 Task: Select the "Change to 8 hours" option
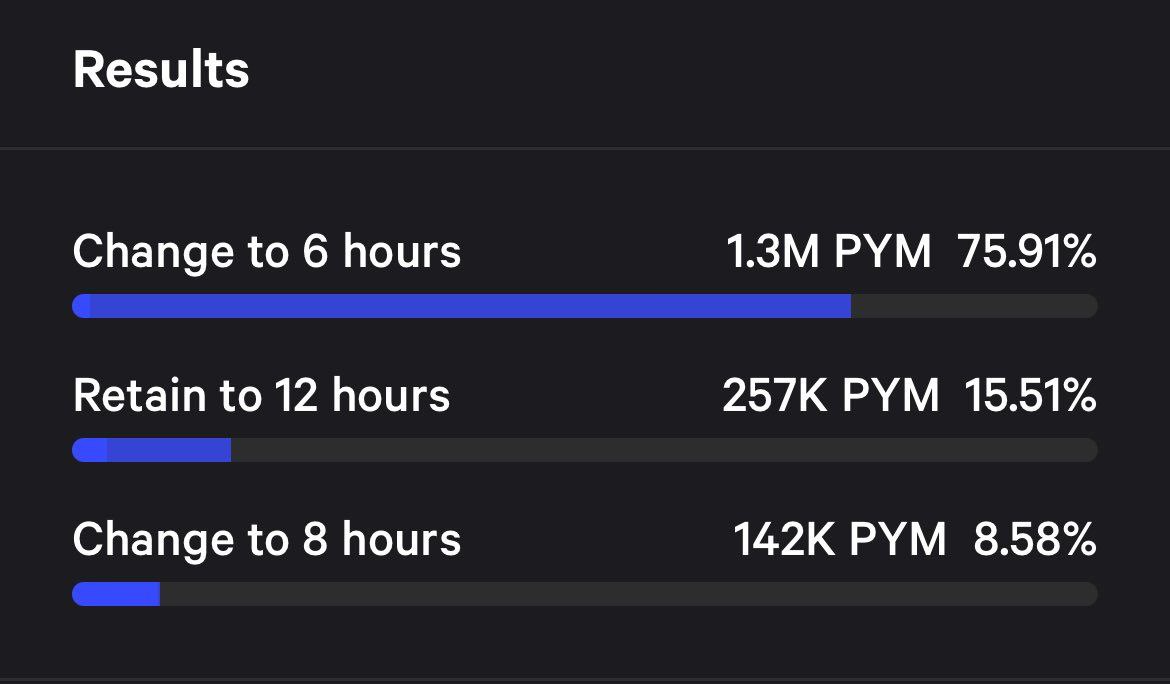[267, 540]
